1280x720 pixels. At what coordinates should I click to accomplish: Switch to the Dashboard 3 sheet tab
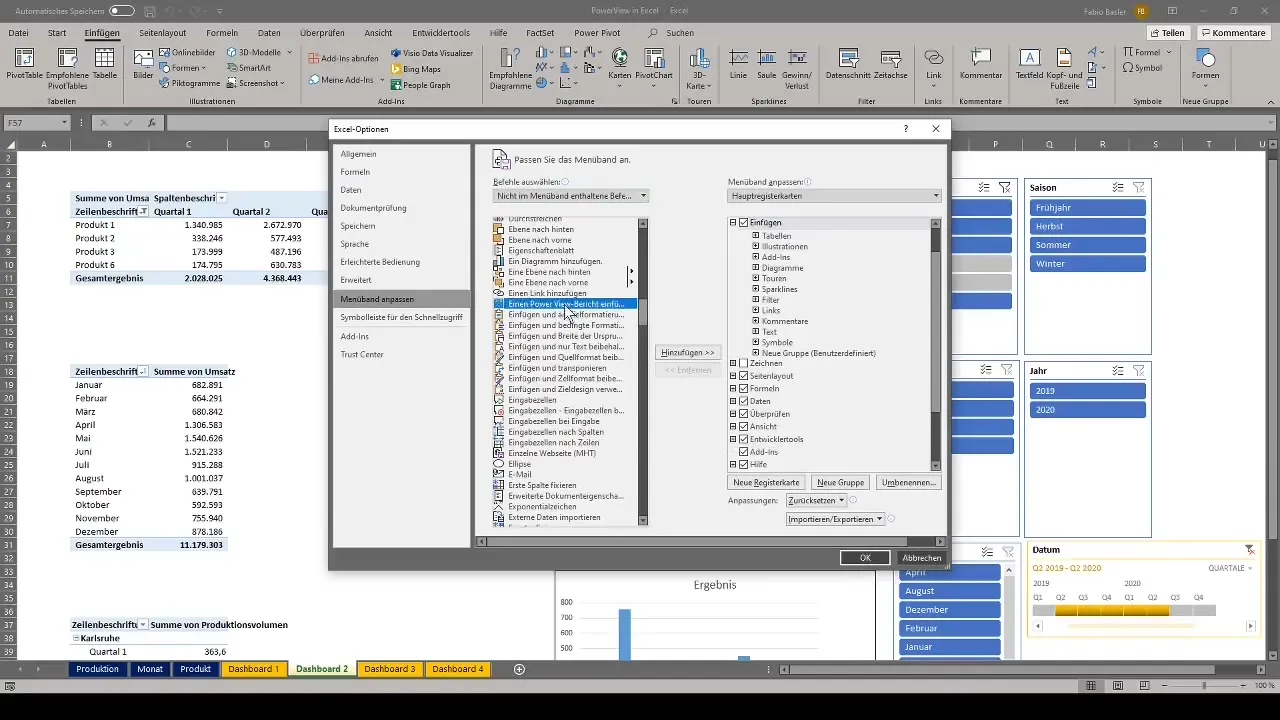click(390, 669)
